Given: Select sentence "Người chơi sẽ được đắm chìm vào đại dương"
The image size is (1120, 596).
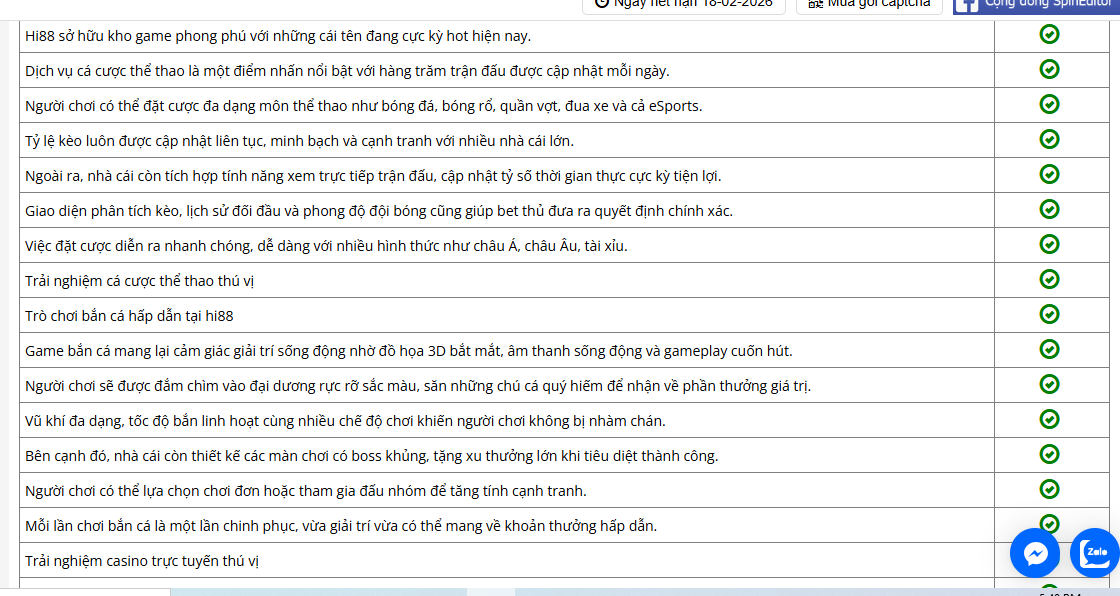Looking at the screenshot, I should [x=418, y=386].
